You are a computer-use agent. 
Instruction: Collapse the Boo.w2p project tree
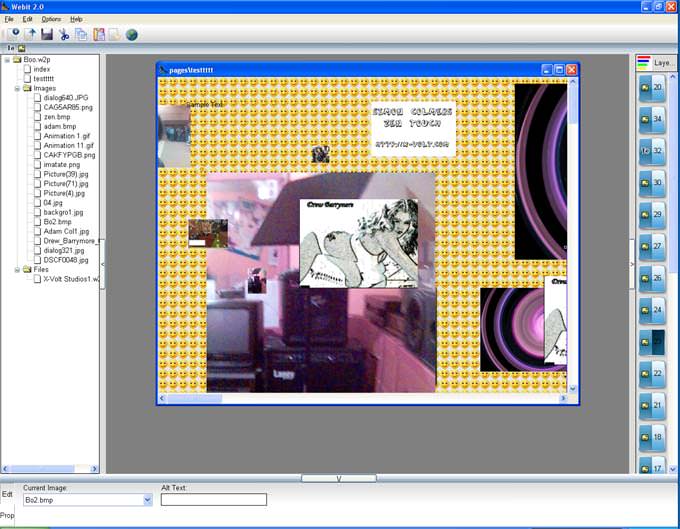coord(7,60)
